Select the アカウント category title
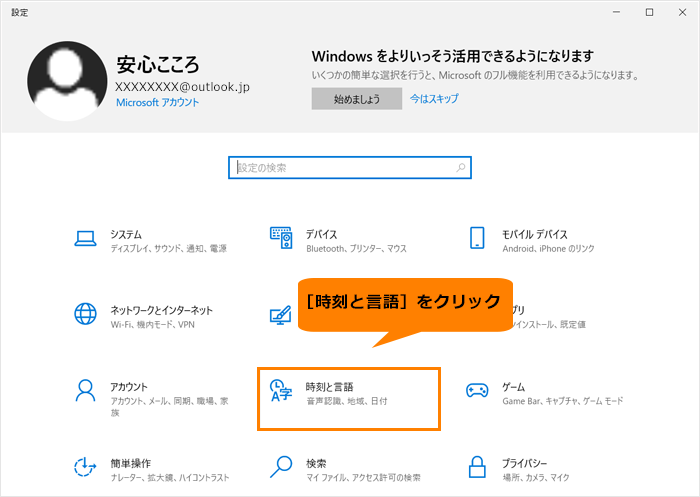Image resolution: width=700 pixels, height=497 pixels. 129,387
